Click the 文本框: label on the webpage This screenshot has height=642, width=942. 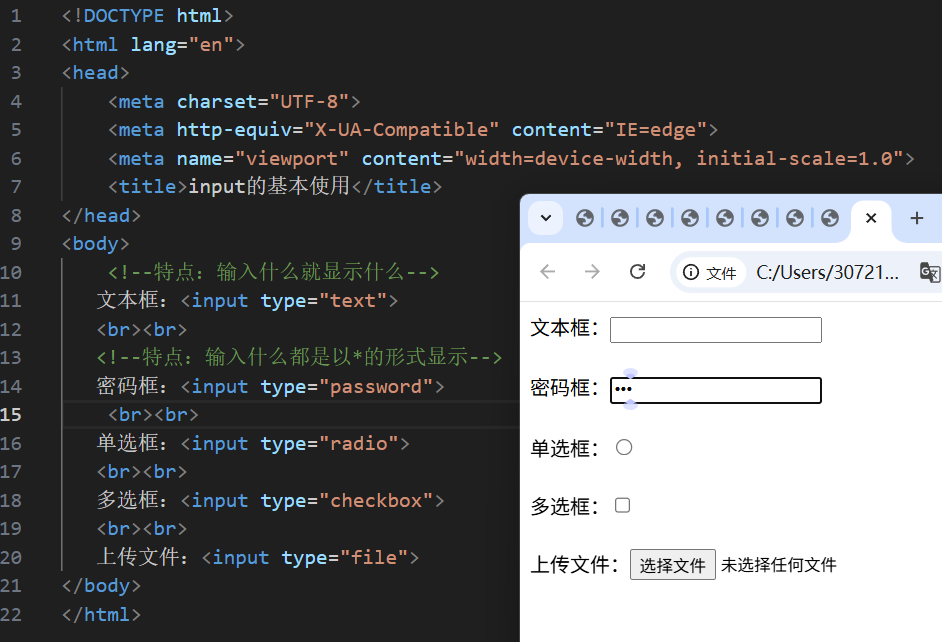(x=565, y=329)
